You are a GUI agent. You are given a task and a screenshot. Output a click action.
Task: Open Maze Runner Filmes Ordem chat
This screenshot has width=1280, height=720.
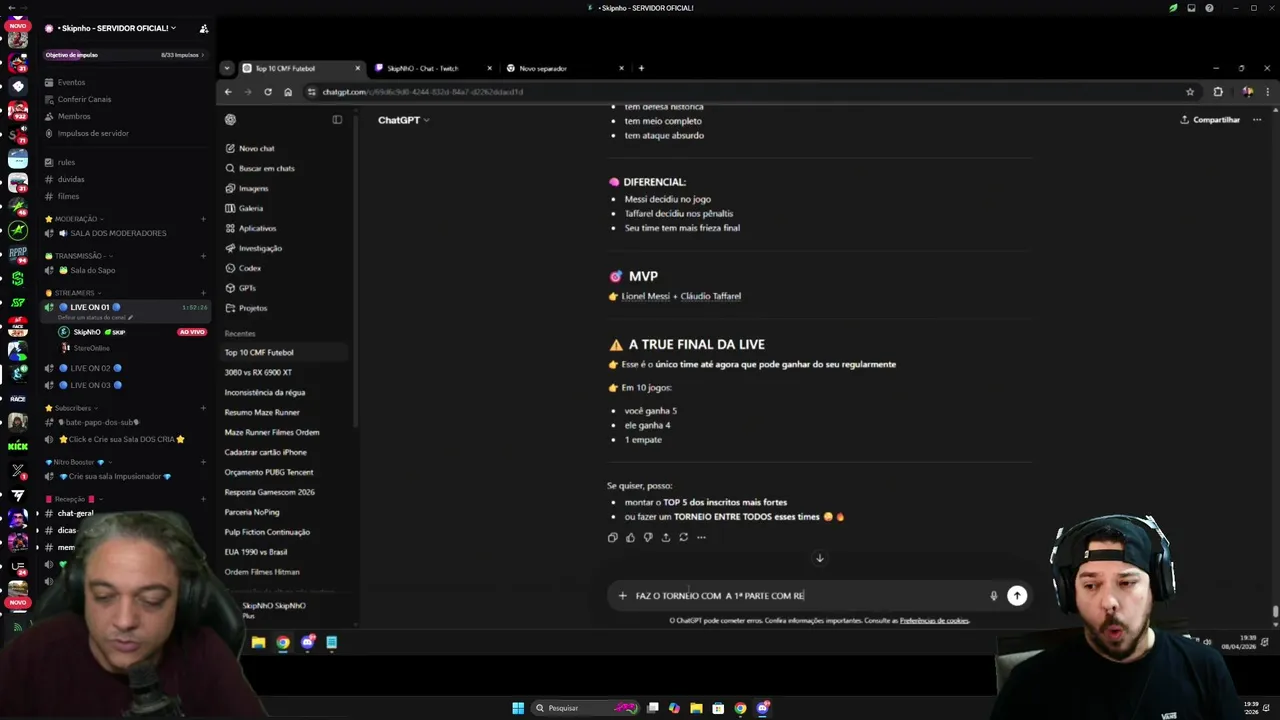(x=272, y=432)
